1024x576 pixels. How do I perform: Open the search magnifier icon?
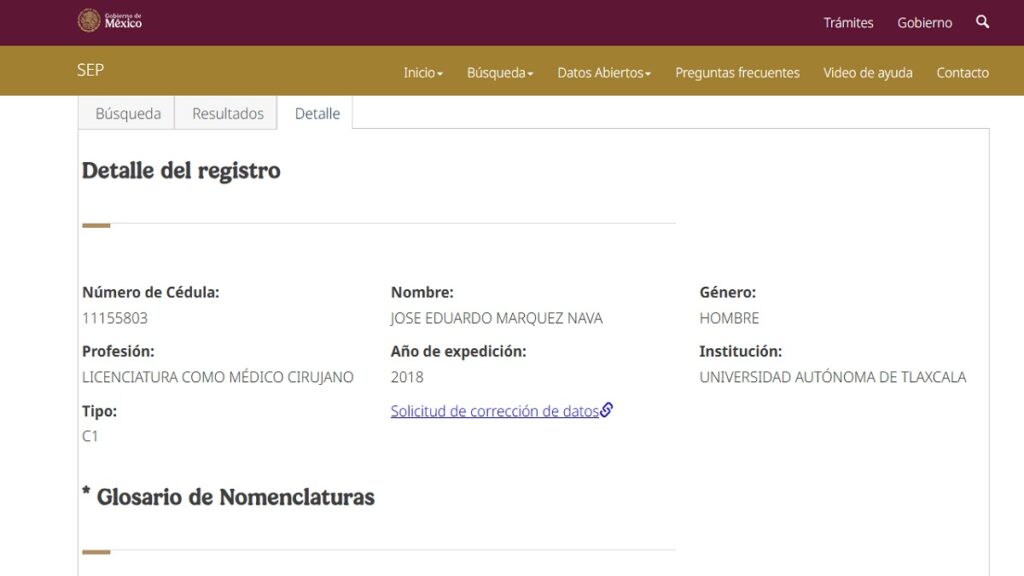(982, 21)
